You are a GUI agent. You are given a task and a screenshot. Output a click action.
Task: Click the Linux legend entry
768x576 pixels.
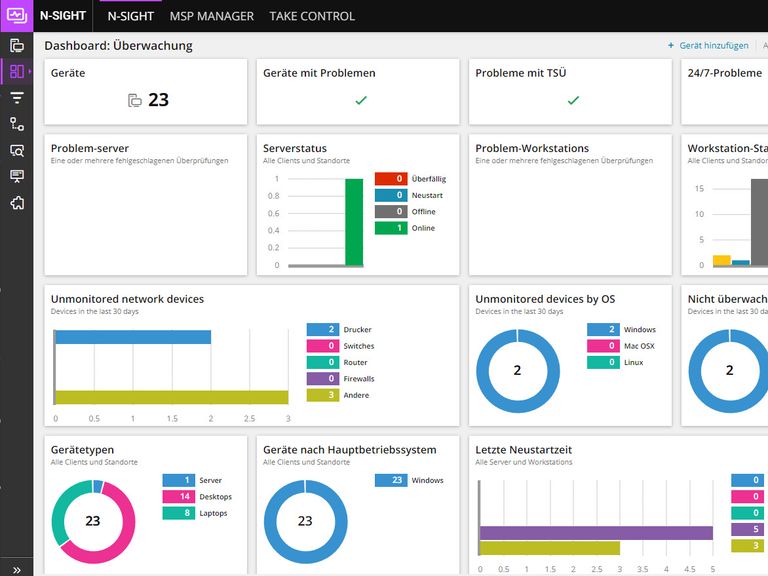pyautogui.click(x=615, y=362)
